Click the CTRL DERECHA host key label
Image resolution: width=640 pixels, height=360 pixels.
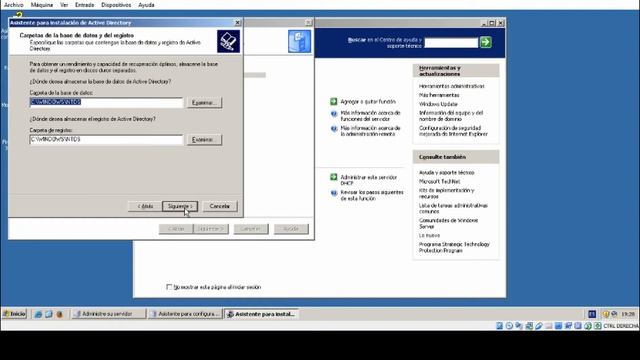620,326
